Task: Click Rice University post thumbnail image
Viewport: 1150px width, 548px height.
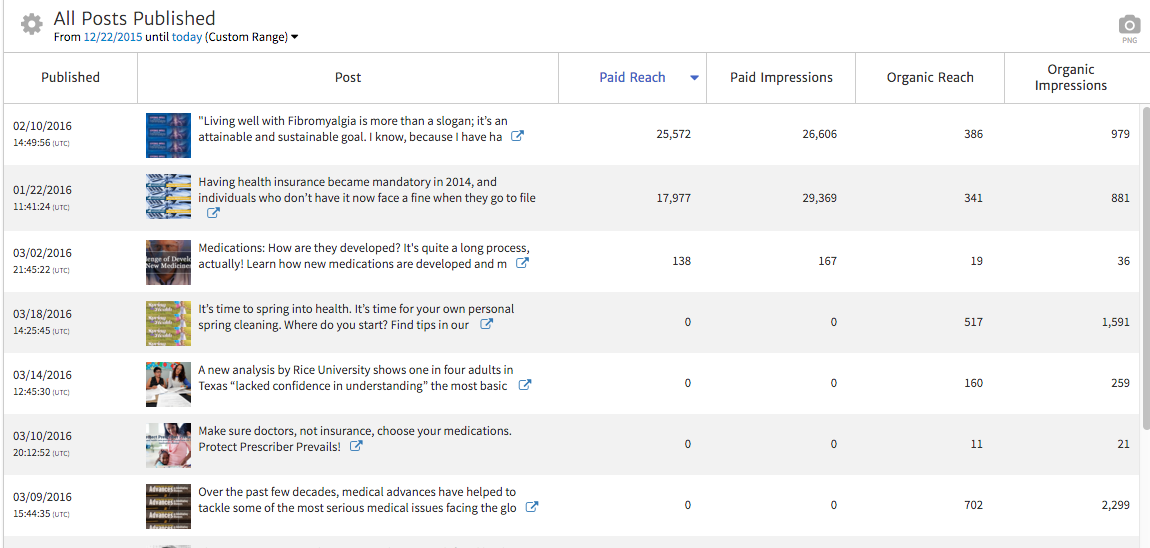Action: (x=168, y=384)
